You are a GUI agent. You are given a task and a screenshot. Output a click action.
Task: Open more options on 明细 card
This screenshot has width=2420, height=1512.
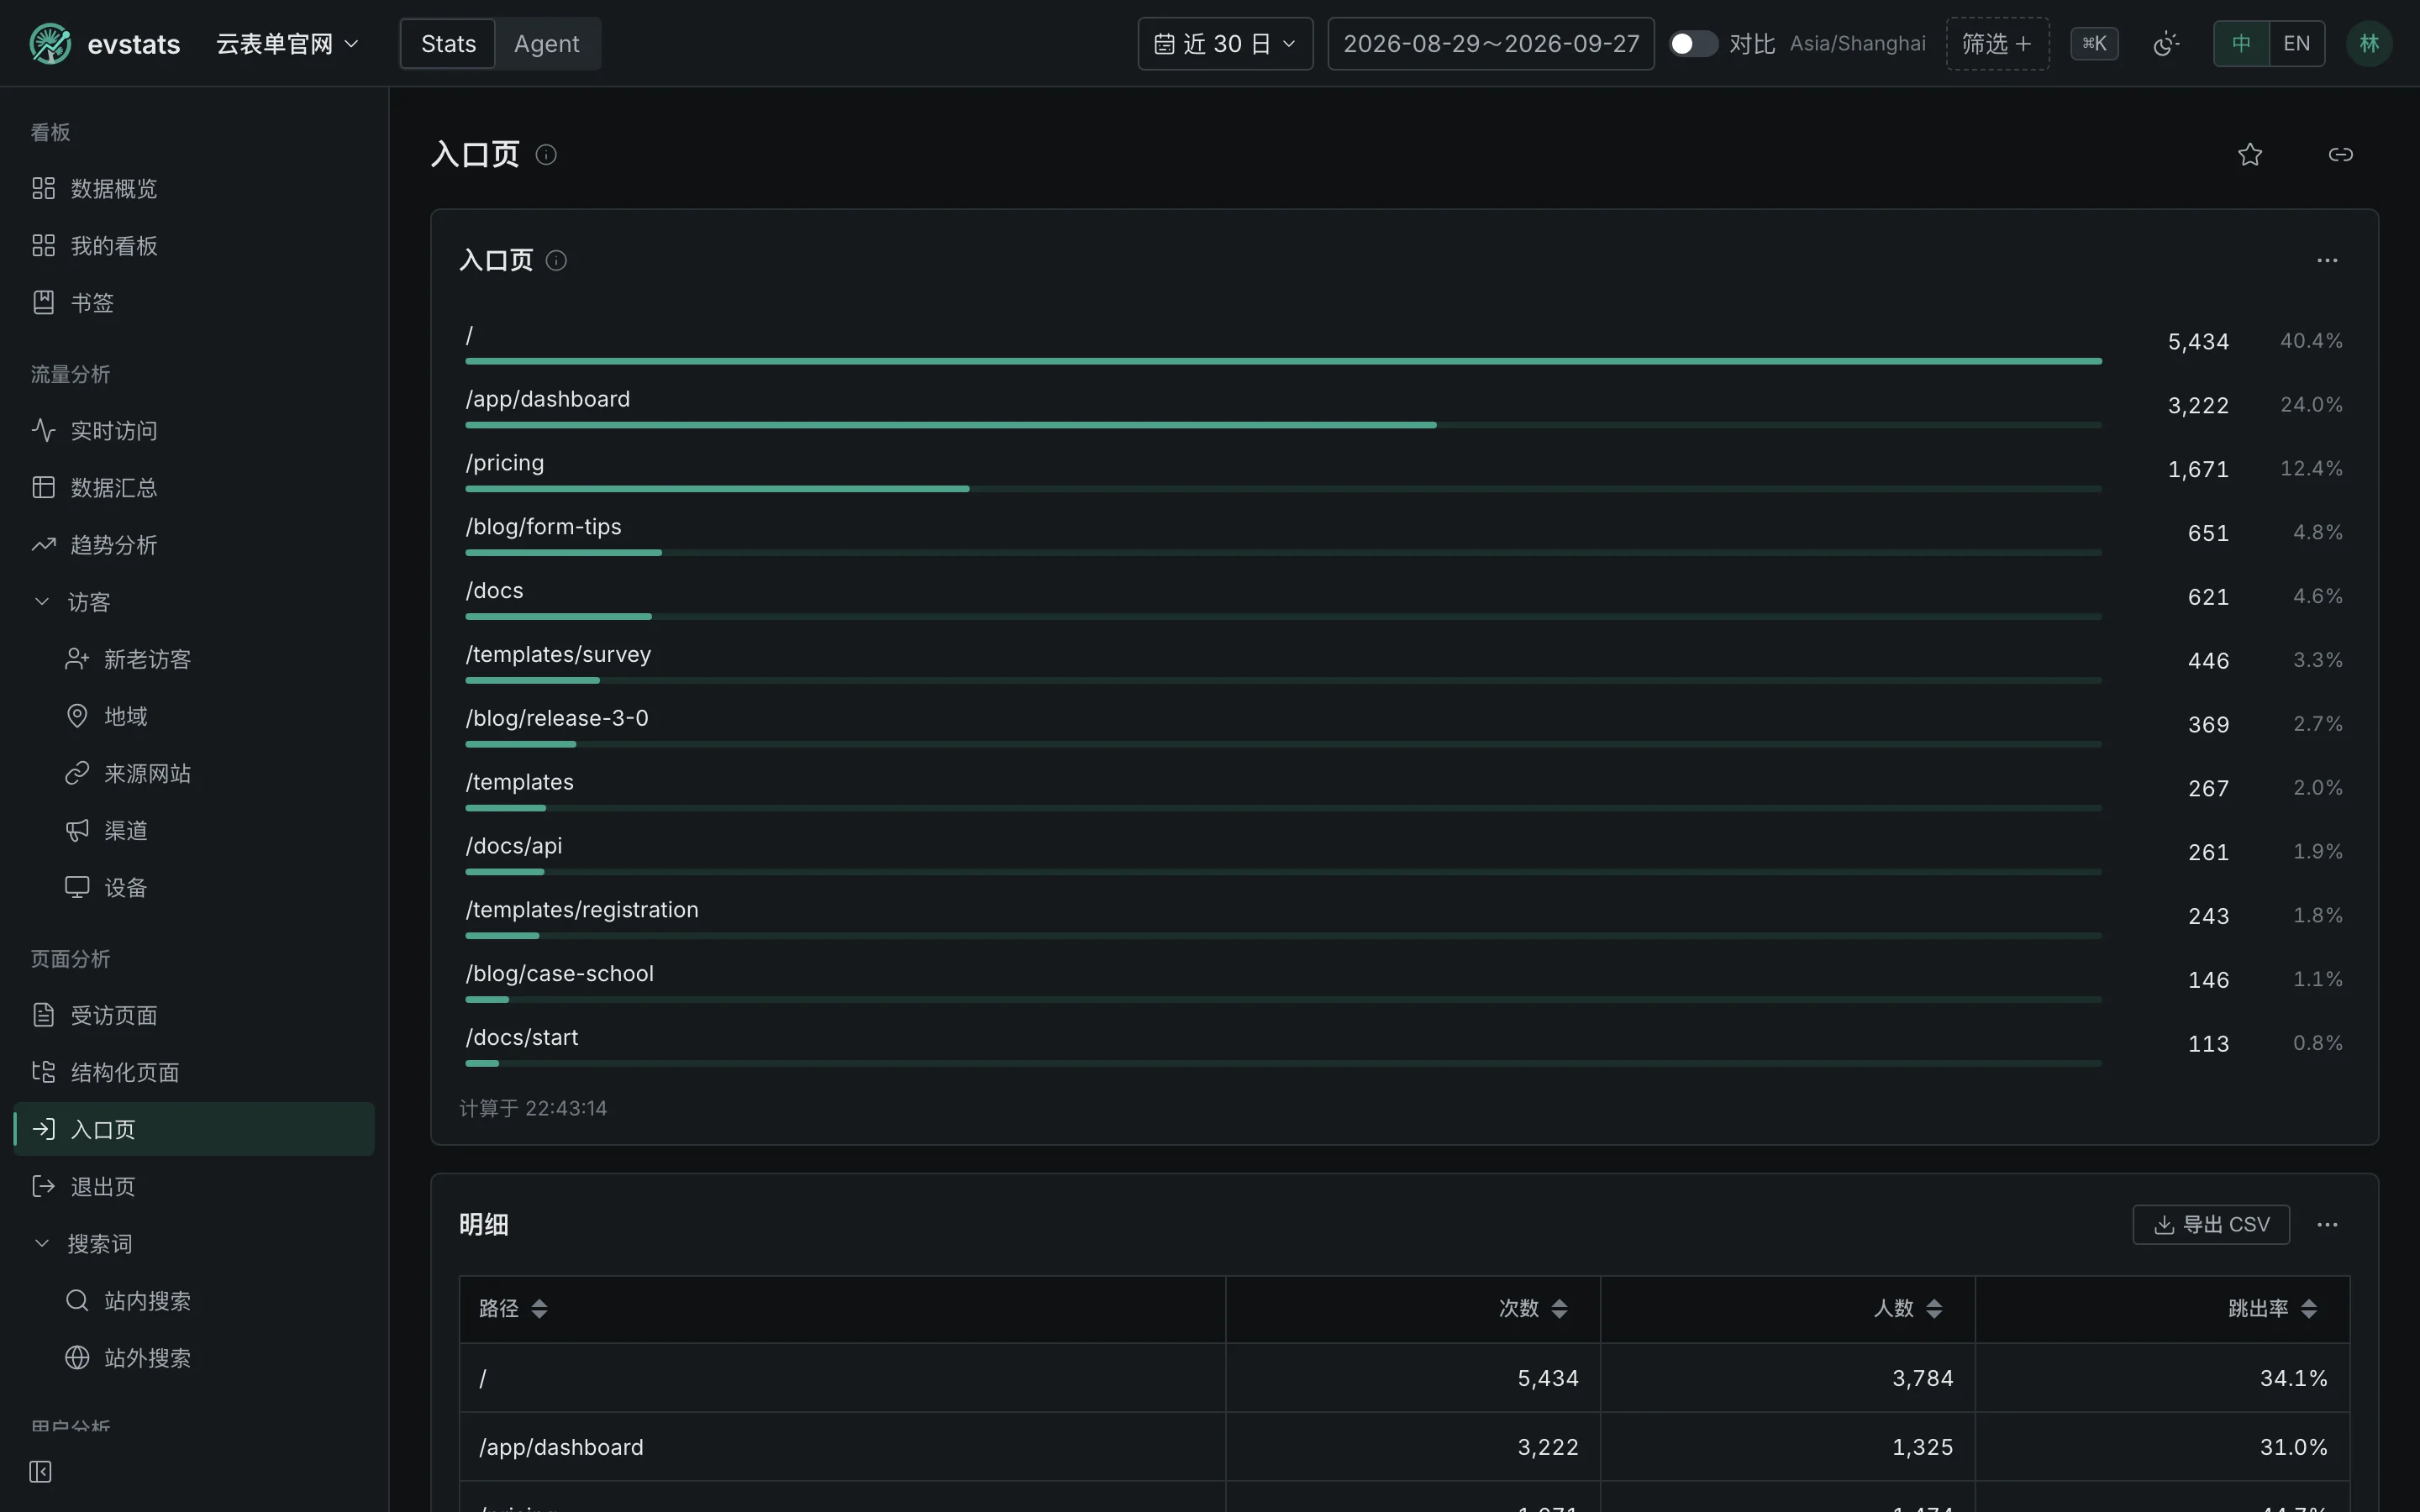tap(2327, 1225)
